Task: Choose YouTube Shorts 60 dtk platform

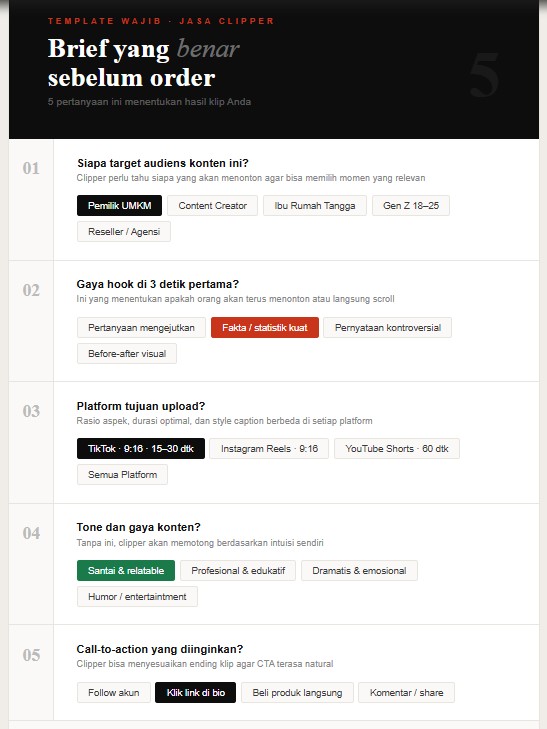Action: (x=397, y=449)
